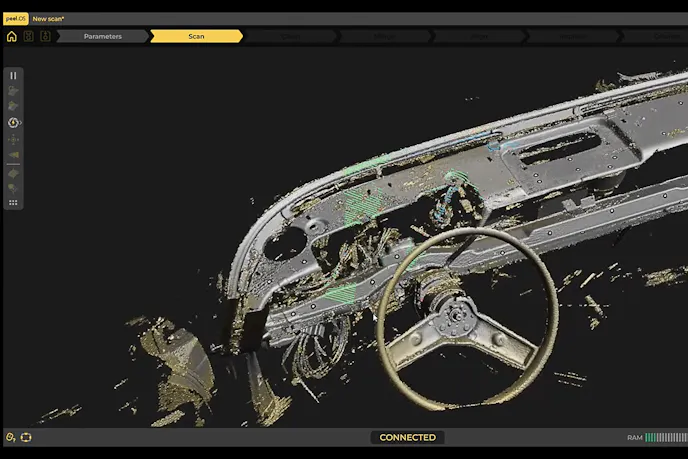Expand the scan mode flyout arrow

point(22,123)
